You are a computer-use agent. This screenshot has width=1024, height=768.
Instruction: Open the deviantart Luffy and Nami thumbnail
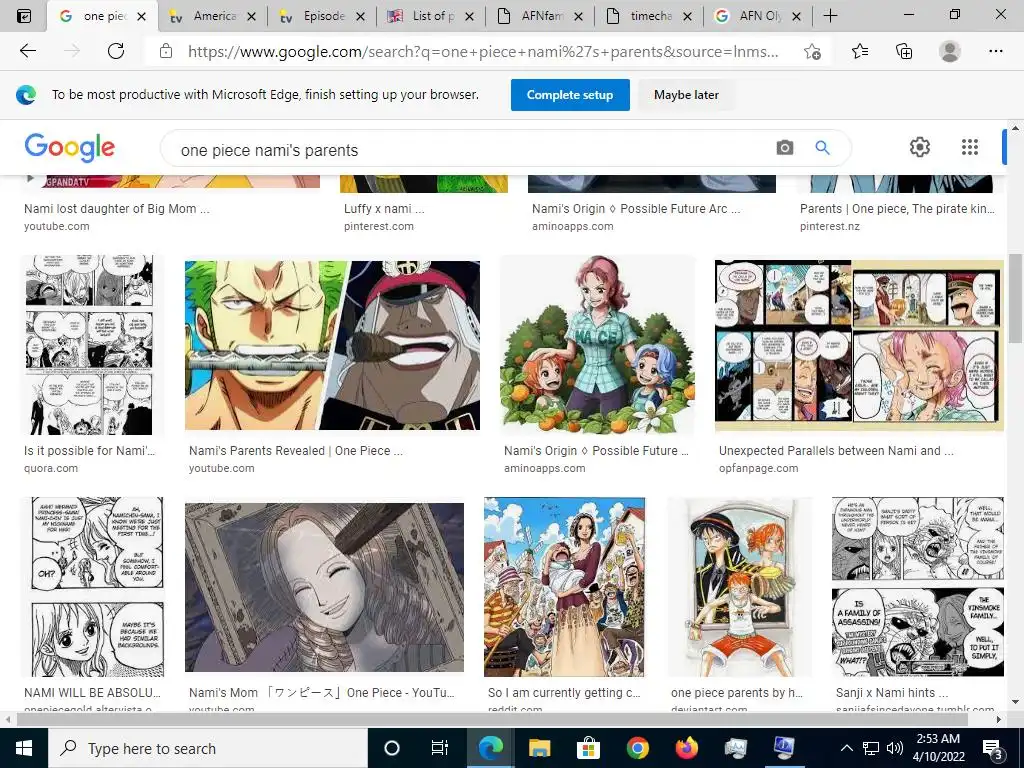[739, 587]
